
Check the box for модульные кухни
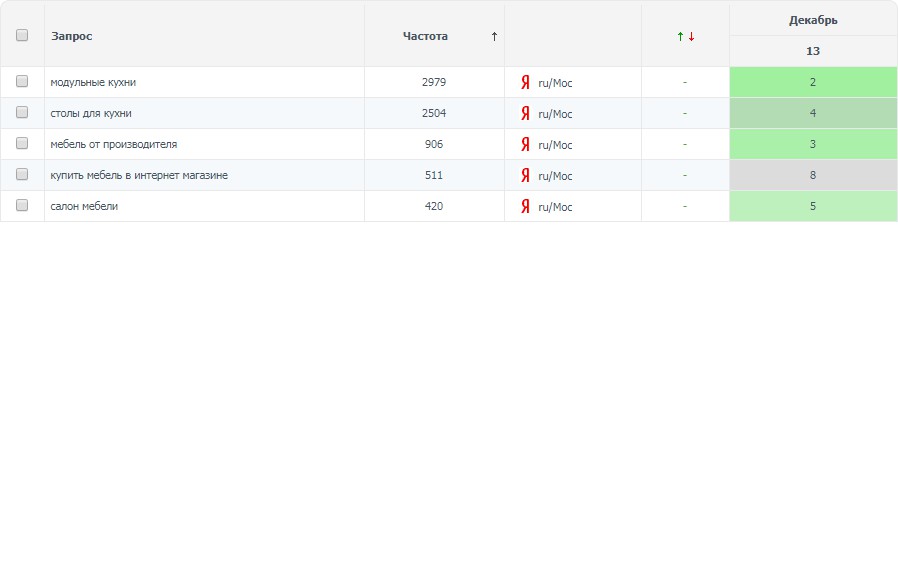tap(22, 82)
